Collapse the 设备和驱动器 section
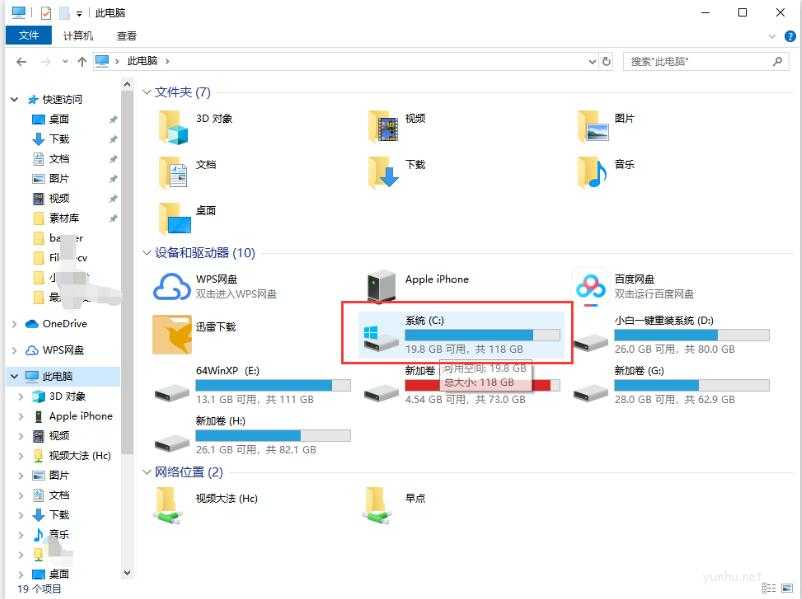This screenshot has width=802, height=599. pos(148,253)
